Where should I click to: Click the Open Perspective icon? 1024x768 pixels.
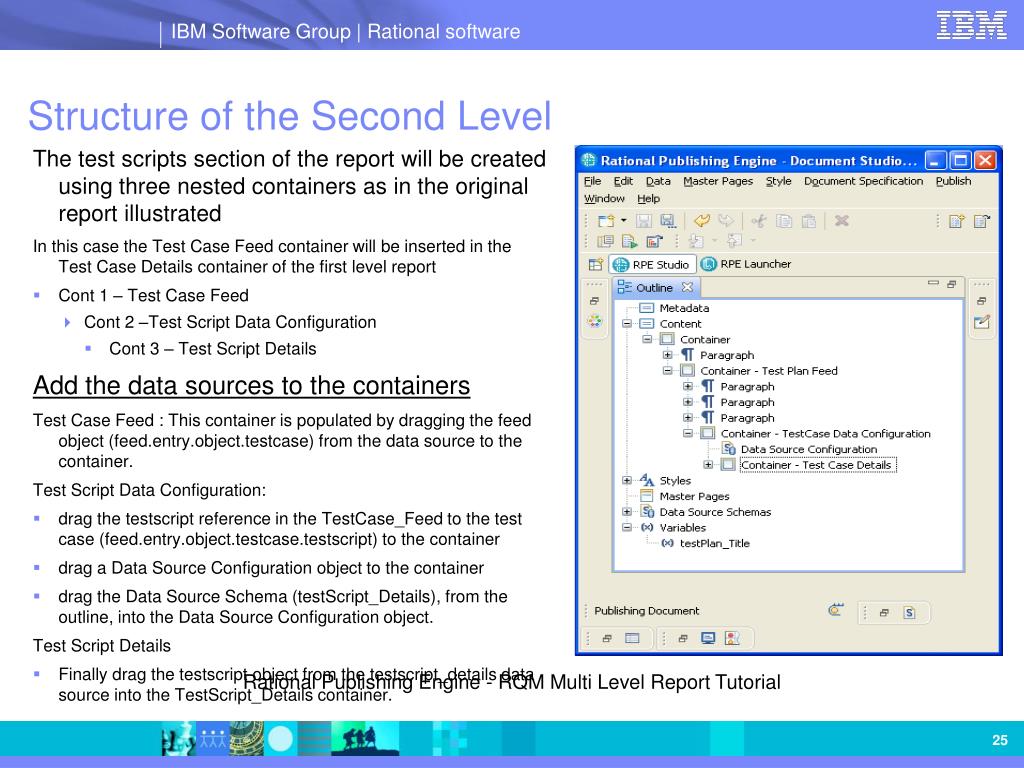595,265
